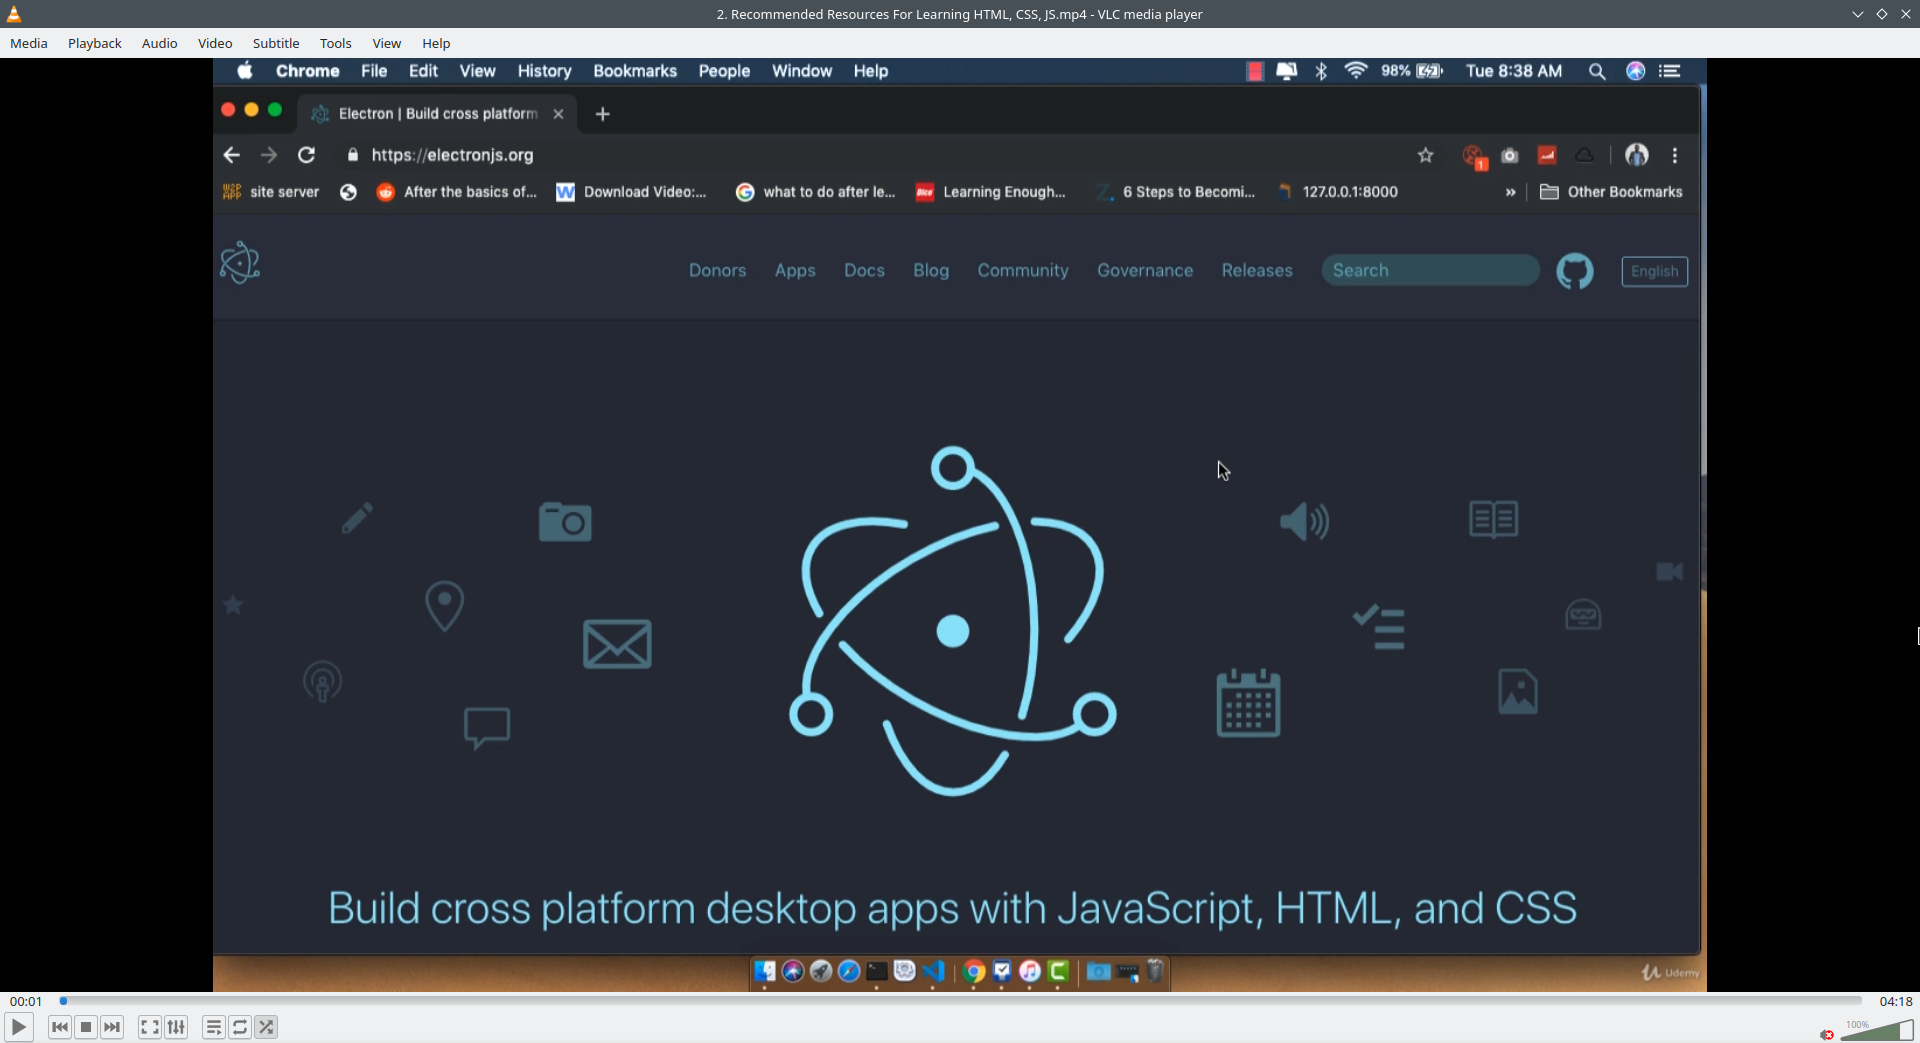Open the Governance link
Viewport: 1920px width, 1043px height.
(1145, 270)
